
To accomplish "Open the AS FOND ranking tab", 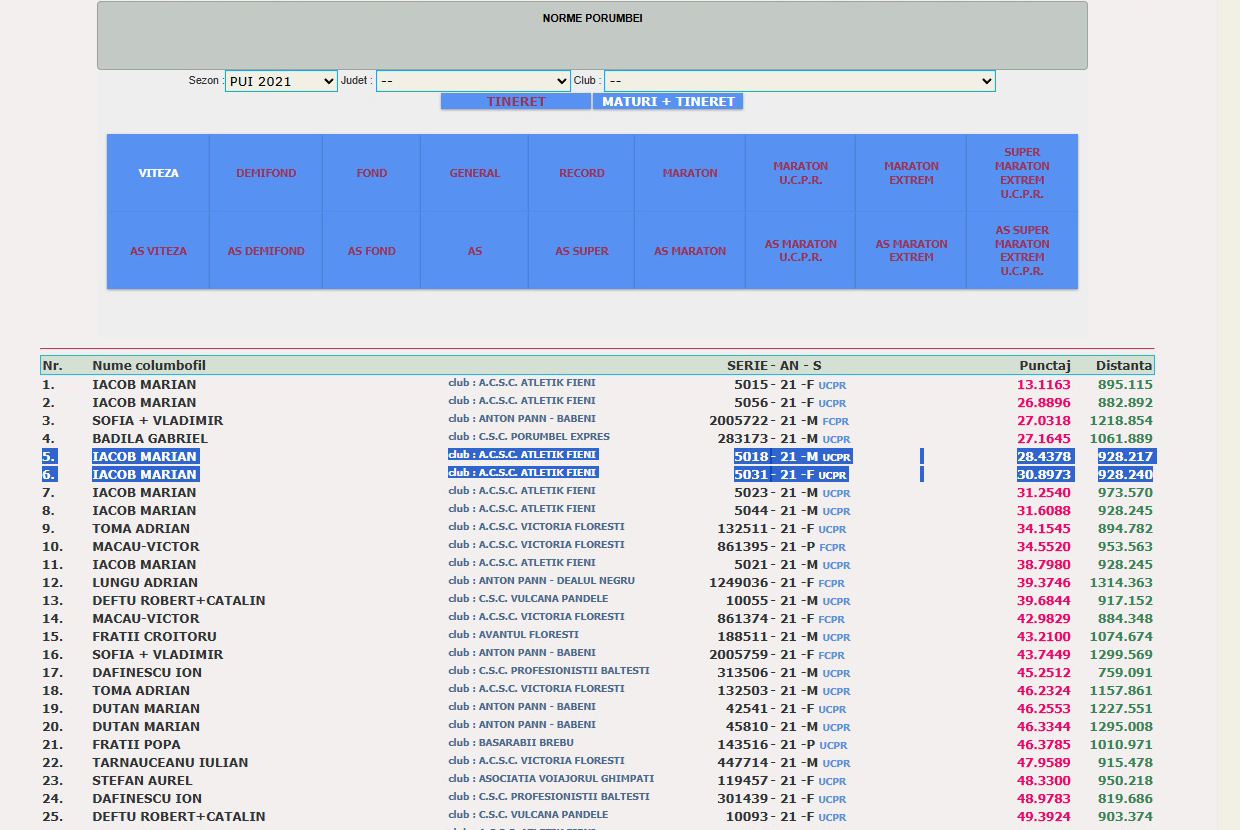I will click(371, 251).
